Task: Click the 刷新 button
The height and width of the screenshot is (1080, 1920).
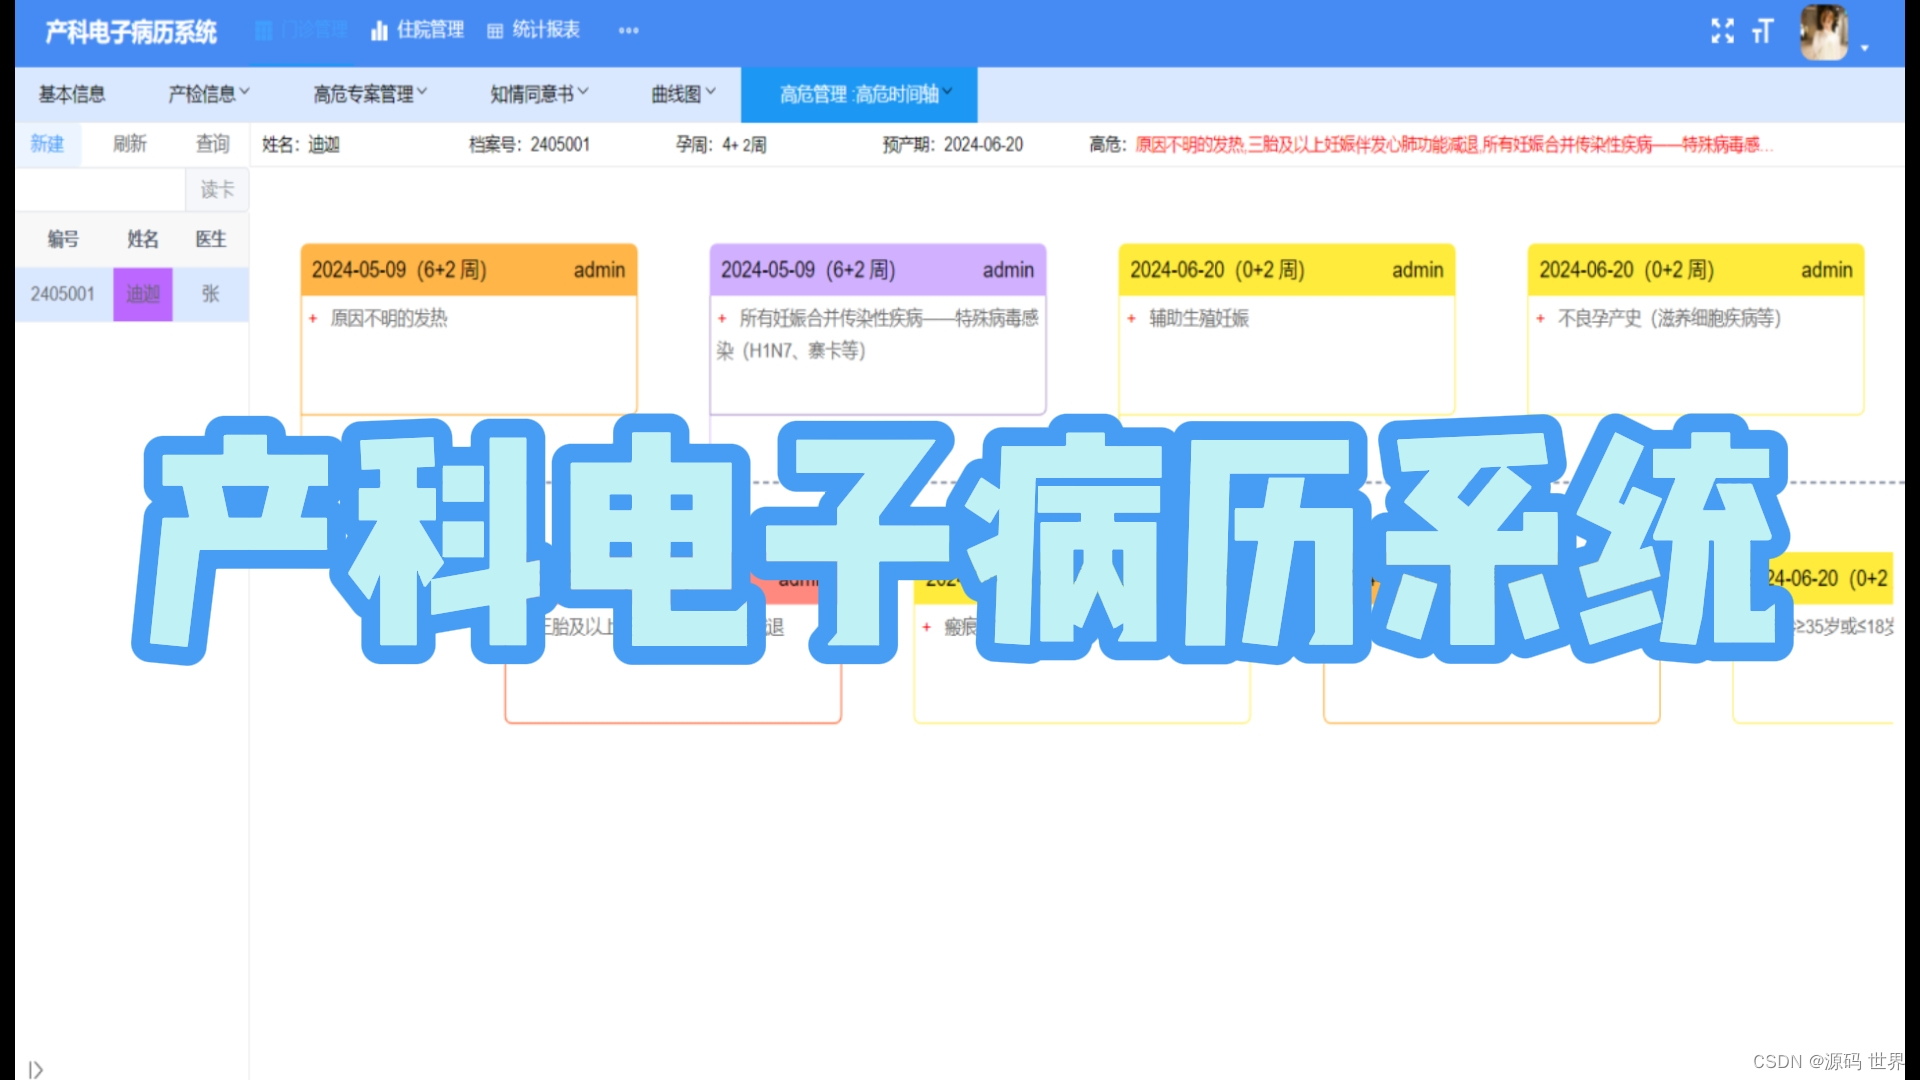Action: [x=130, y=144]
